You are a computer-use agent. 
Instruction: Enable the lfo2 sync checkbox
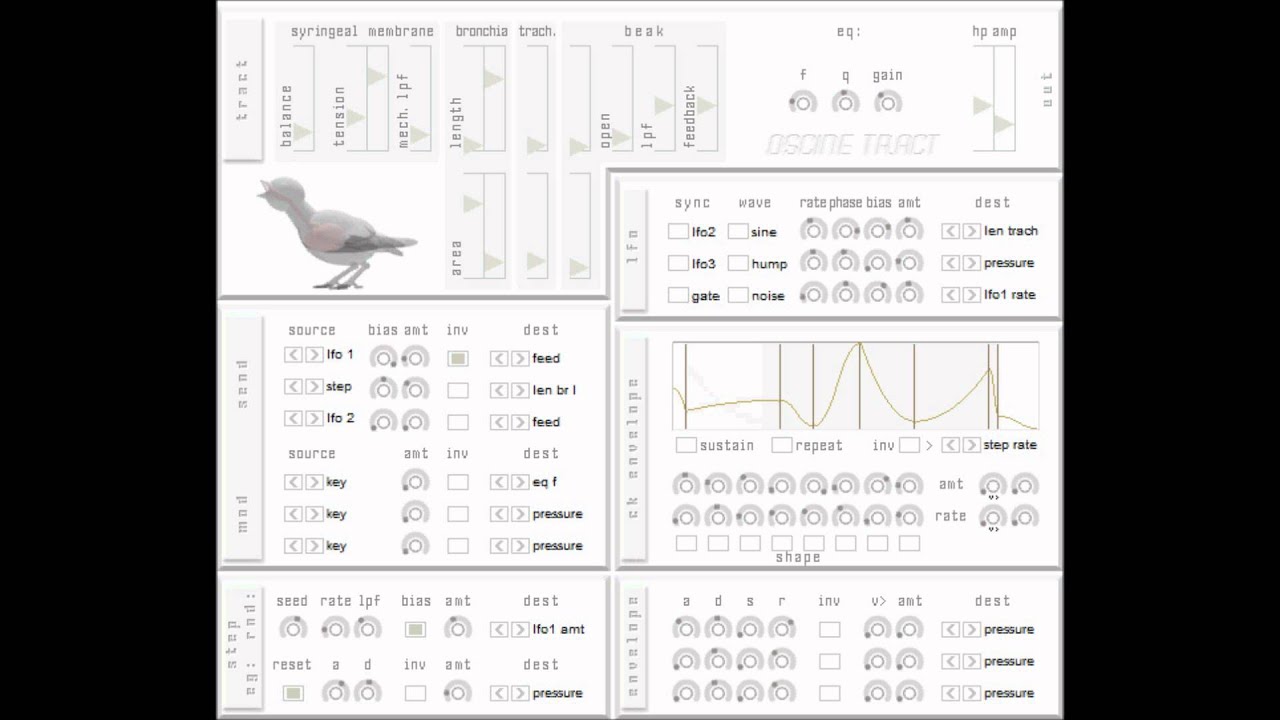point(678,232)
